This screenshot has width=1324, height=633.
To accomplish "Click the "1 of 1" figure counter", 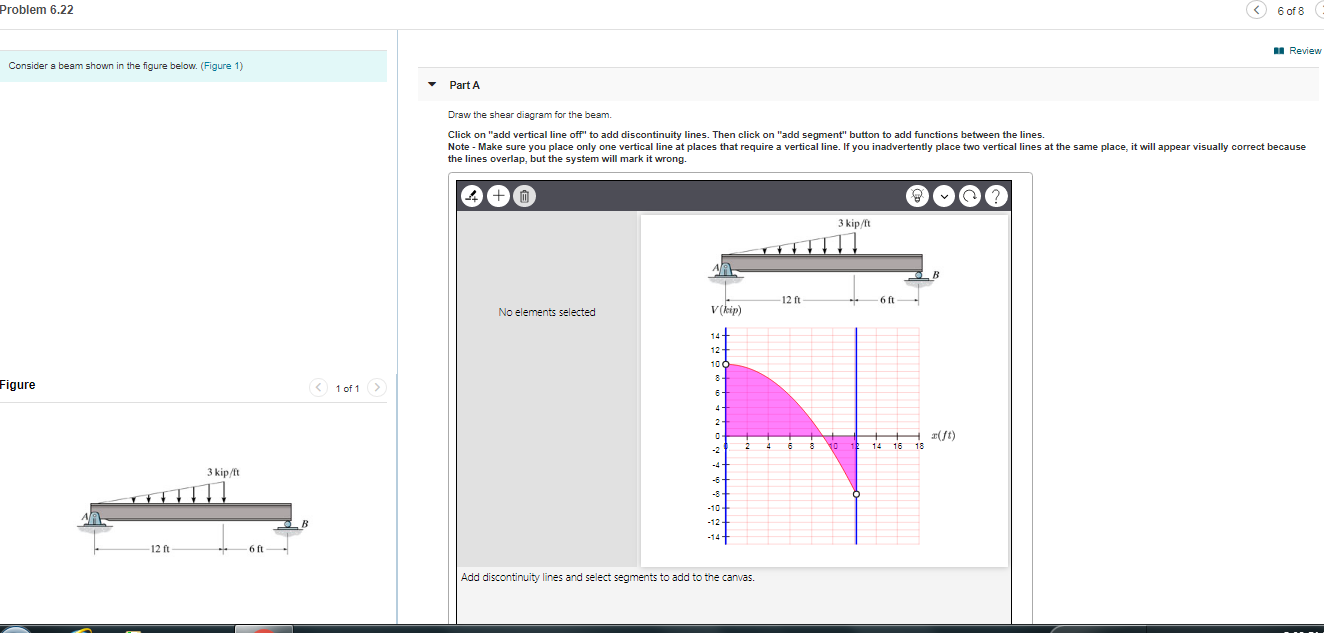I will click(x=348, y=388).
